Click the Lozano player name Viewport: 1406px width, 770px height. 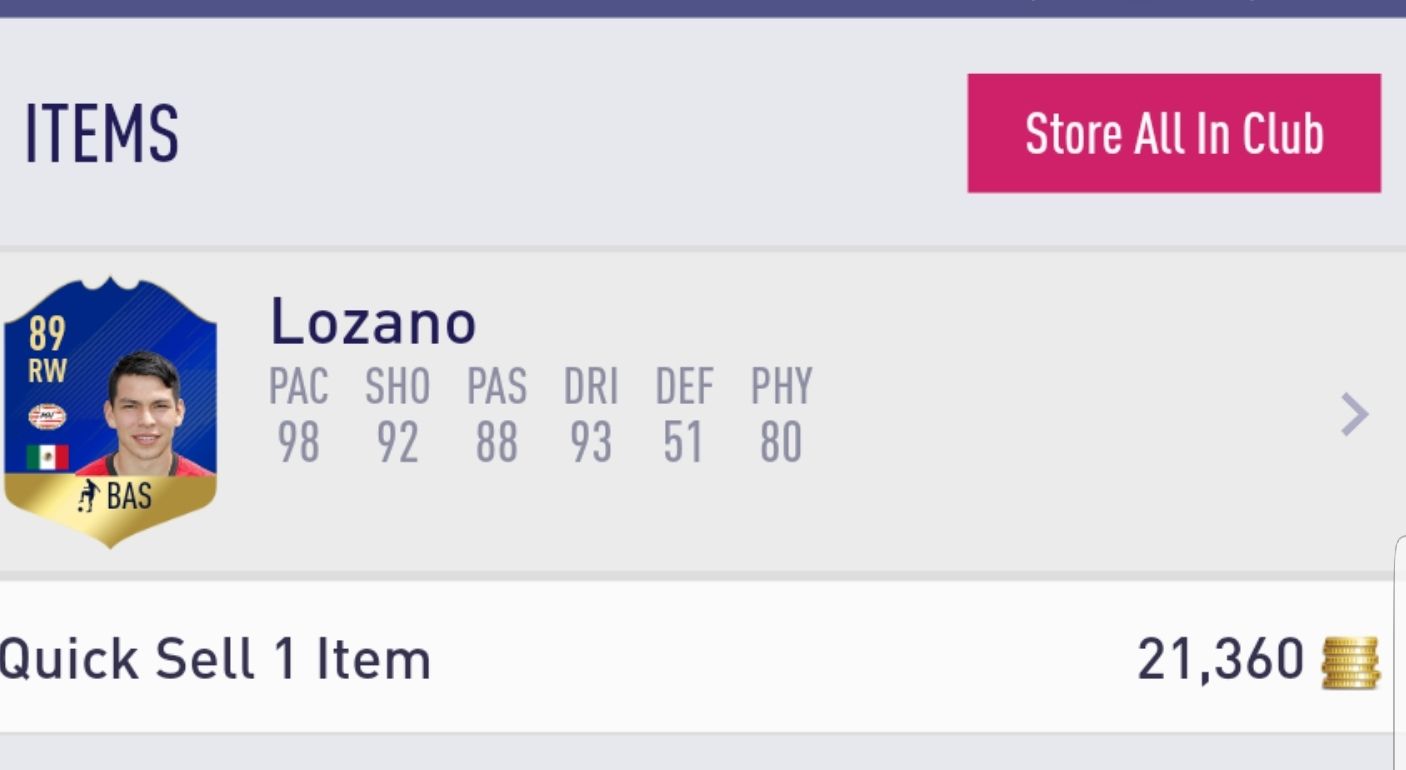373,322
